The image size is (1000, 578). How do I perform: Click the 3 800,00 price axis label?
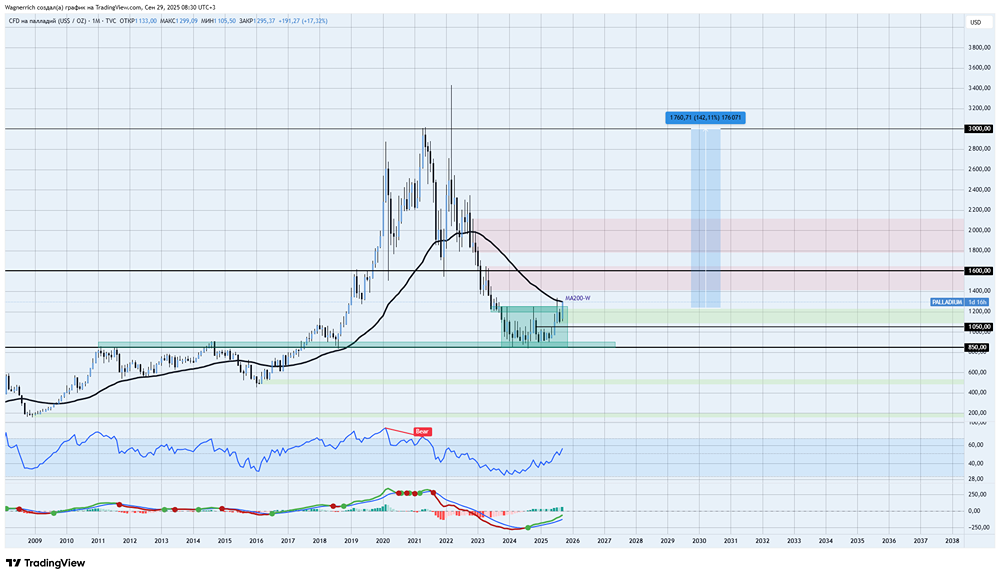(x=979, y=47)
